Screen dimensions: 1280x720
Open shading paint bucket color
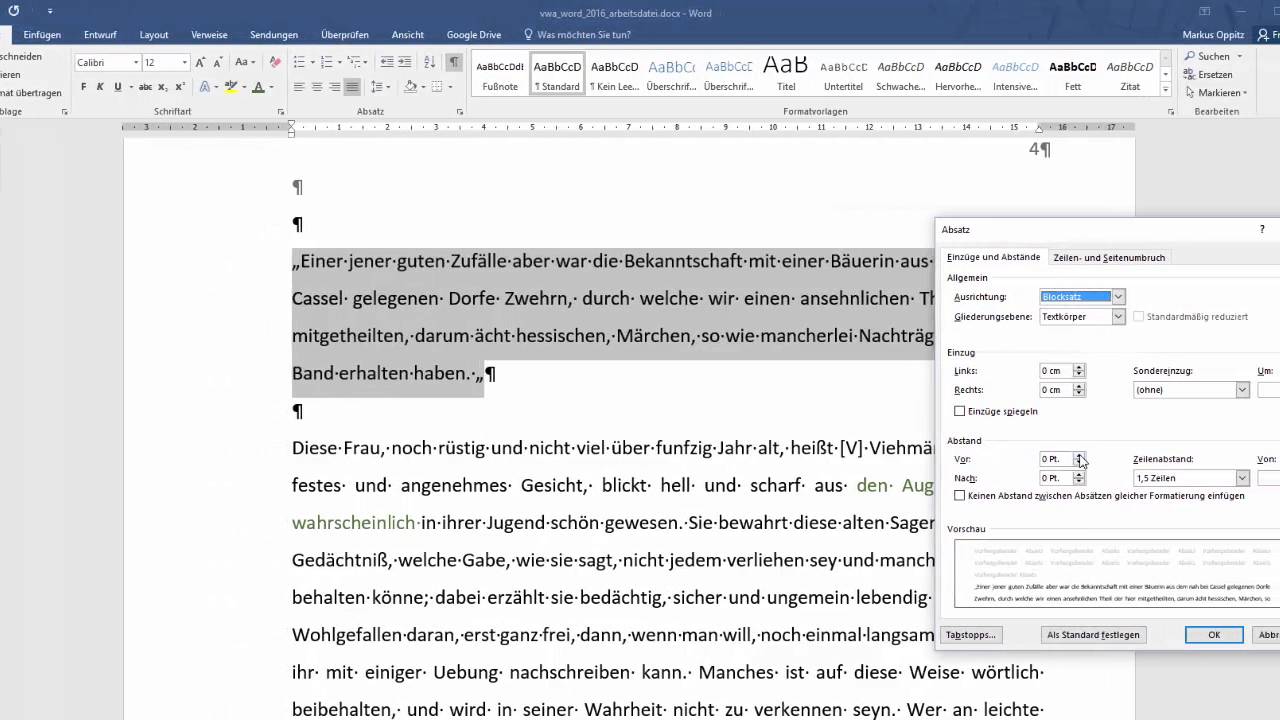[410, 87]
